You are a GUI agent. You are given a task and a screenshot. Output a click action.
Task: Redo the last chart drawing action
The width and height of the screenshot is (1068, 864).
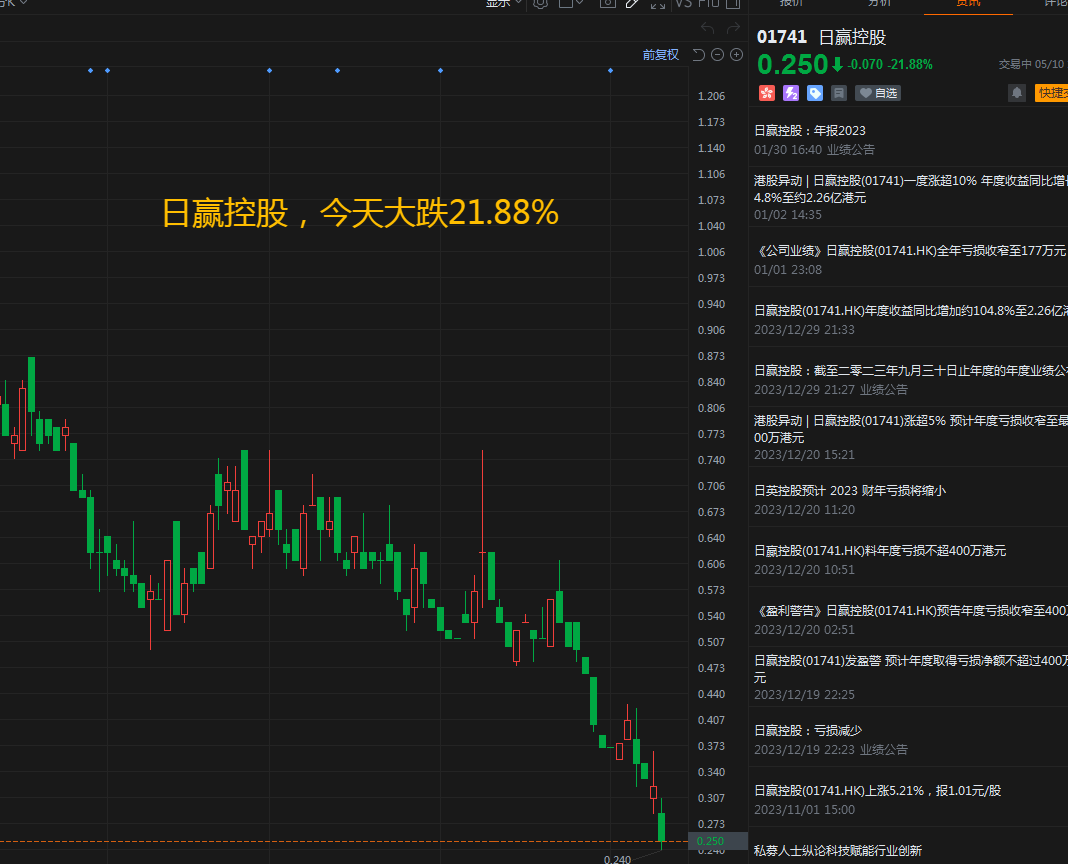click(733, 29)
